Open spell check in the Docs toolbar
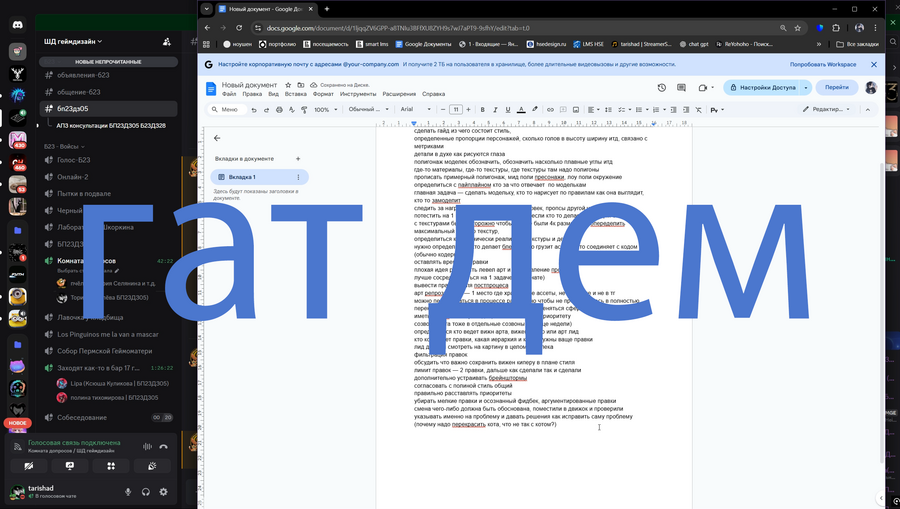The height and width of the screenshot is (509, 900). click(292, 110)
